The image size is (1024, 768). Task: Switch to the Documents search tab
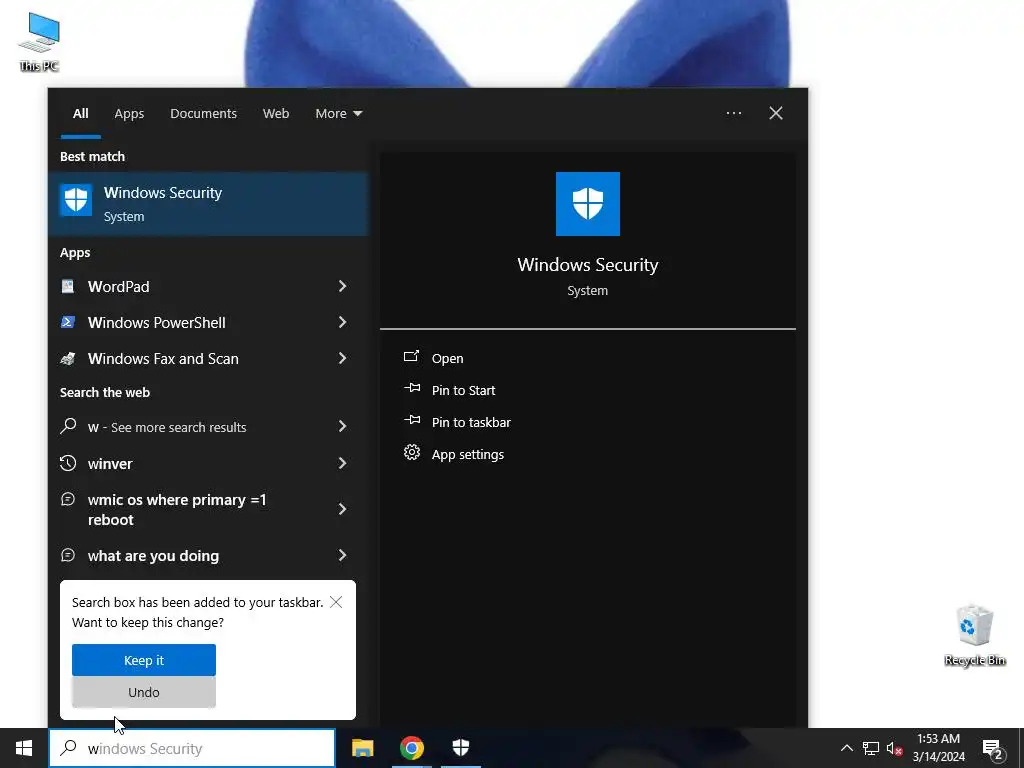tap(203, 113)
